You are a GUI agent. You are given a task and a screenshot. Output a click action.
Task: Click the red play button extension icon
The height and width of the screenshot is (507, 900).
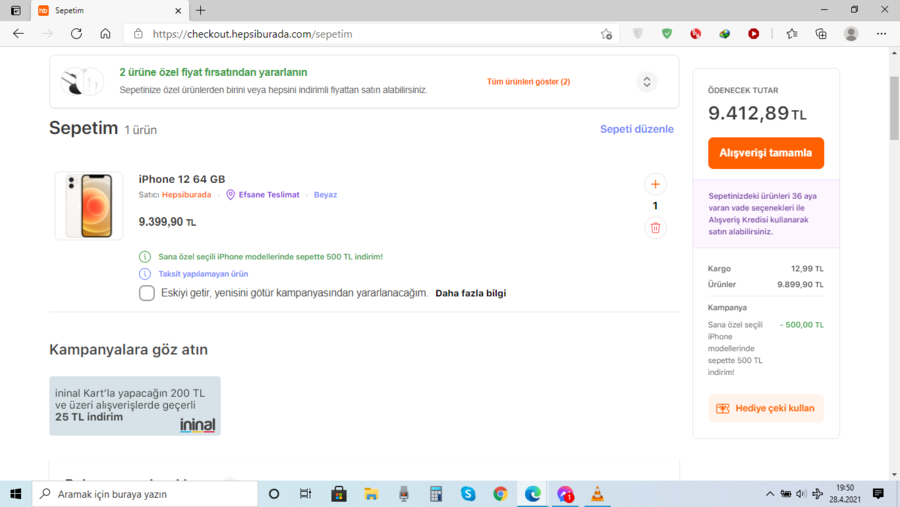[x=754, y=34]
